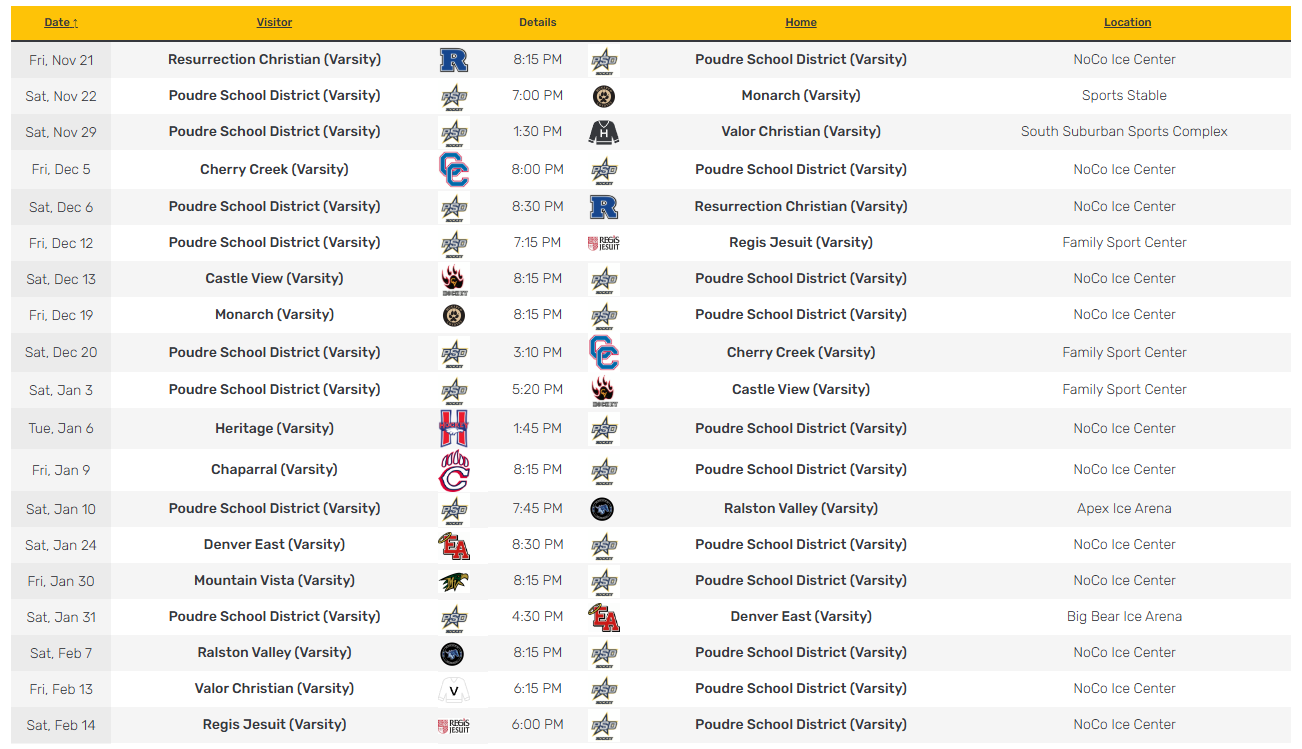The image size is (1302, 749).
Task: Click Mountain Vista eagle logo, Jan 30 row
Action: pyautogui.click(x=454, y=581)
